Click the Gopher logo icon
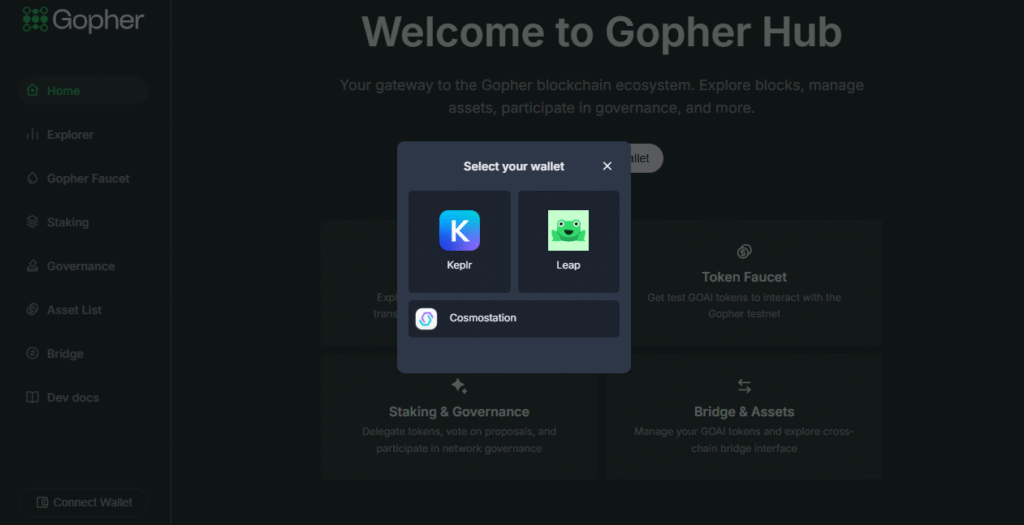The image size is (1024, 525). tap(35, 19)
